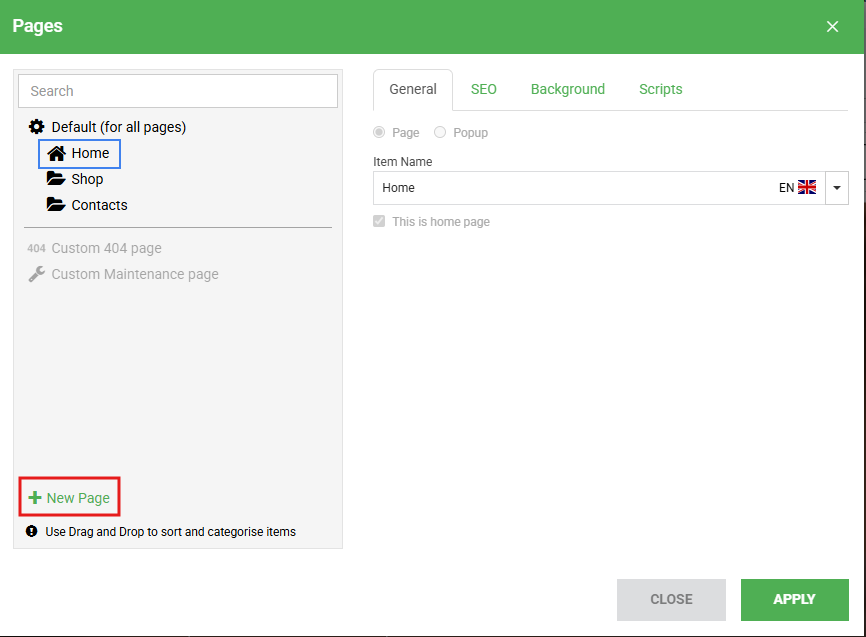The height and width of the screenshot is (637, 866).
Task: Click the UK flag language icon
Action: (x=807, y=187)
